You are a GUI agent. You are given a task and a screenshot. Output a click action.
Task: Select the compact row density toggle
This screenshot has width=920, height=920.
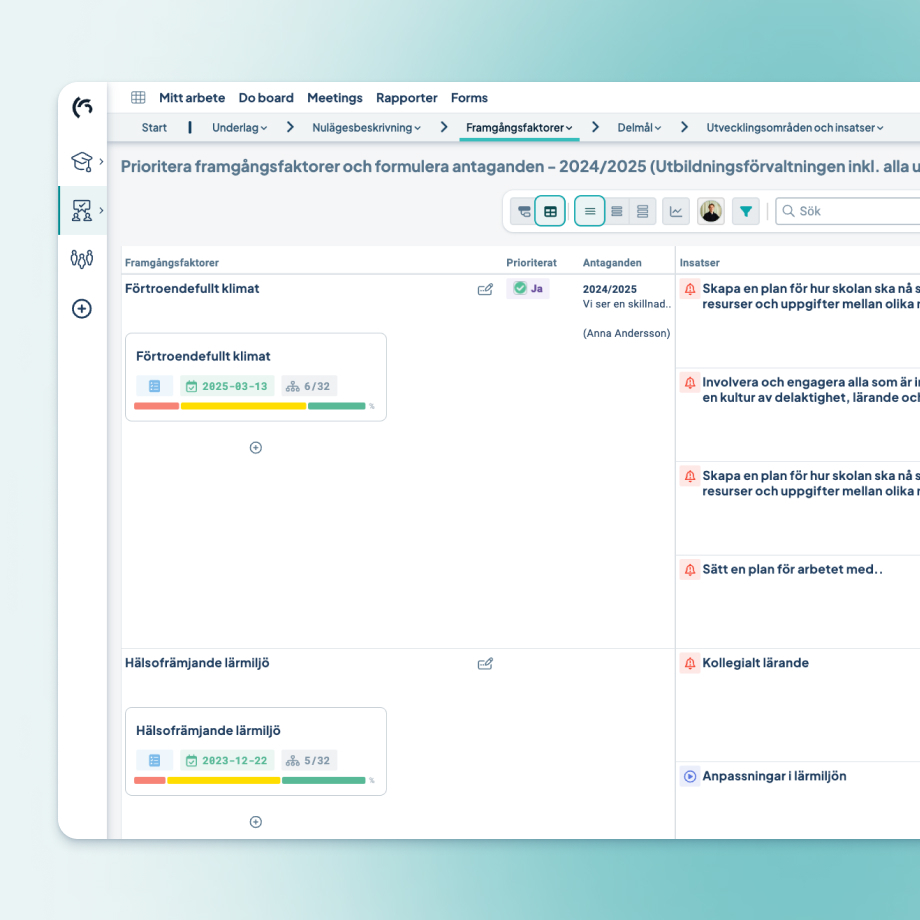pos(590,211)
